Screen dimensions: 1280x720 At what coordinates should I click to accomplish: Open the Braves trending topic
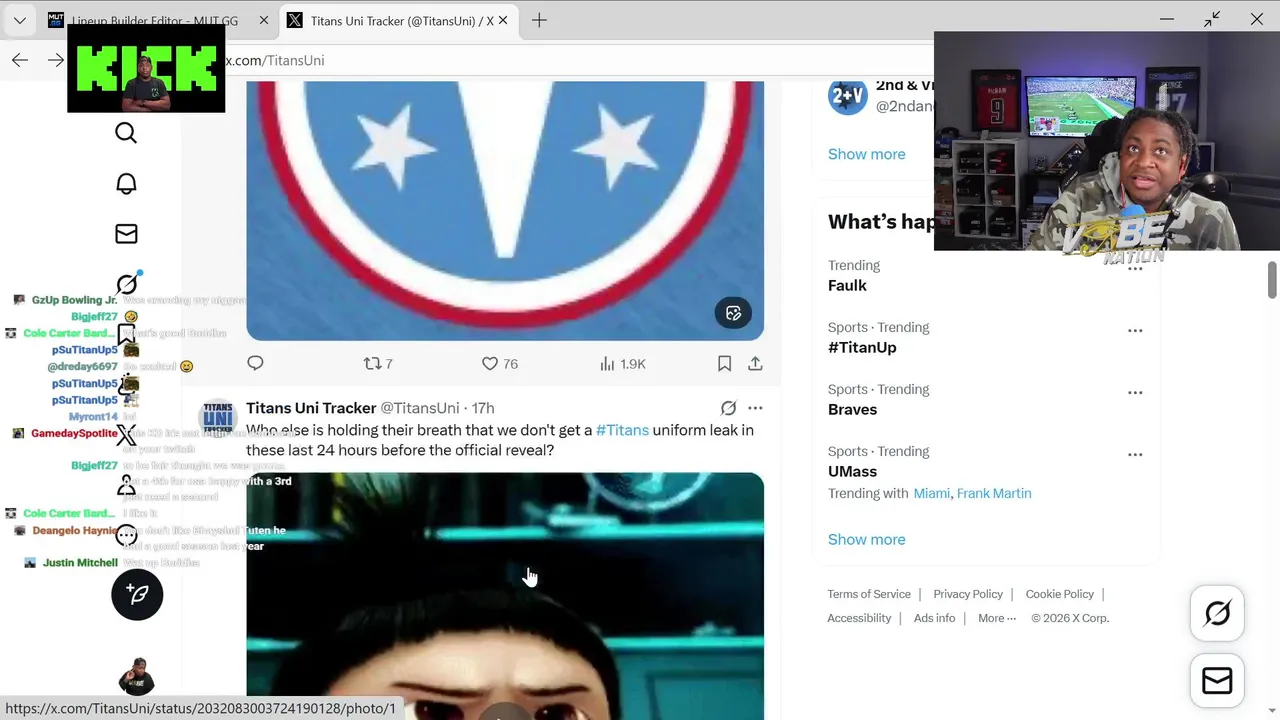point(852,410)
